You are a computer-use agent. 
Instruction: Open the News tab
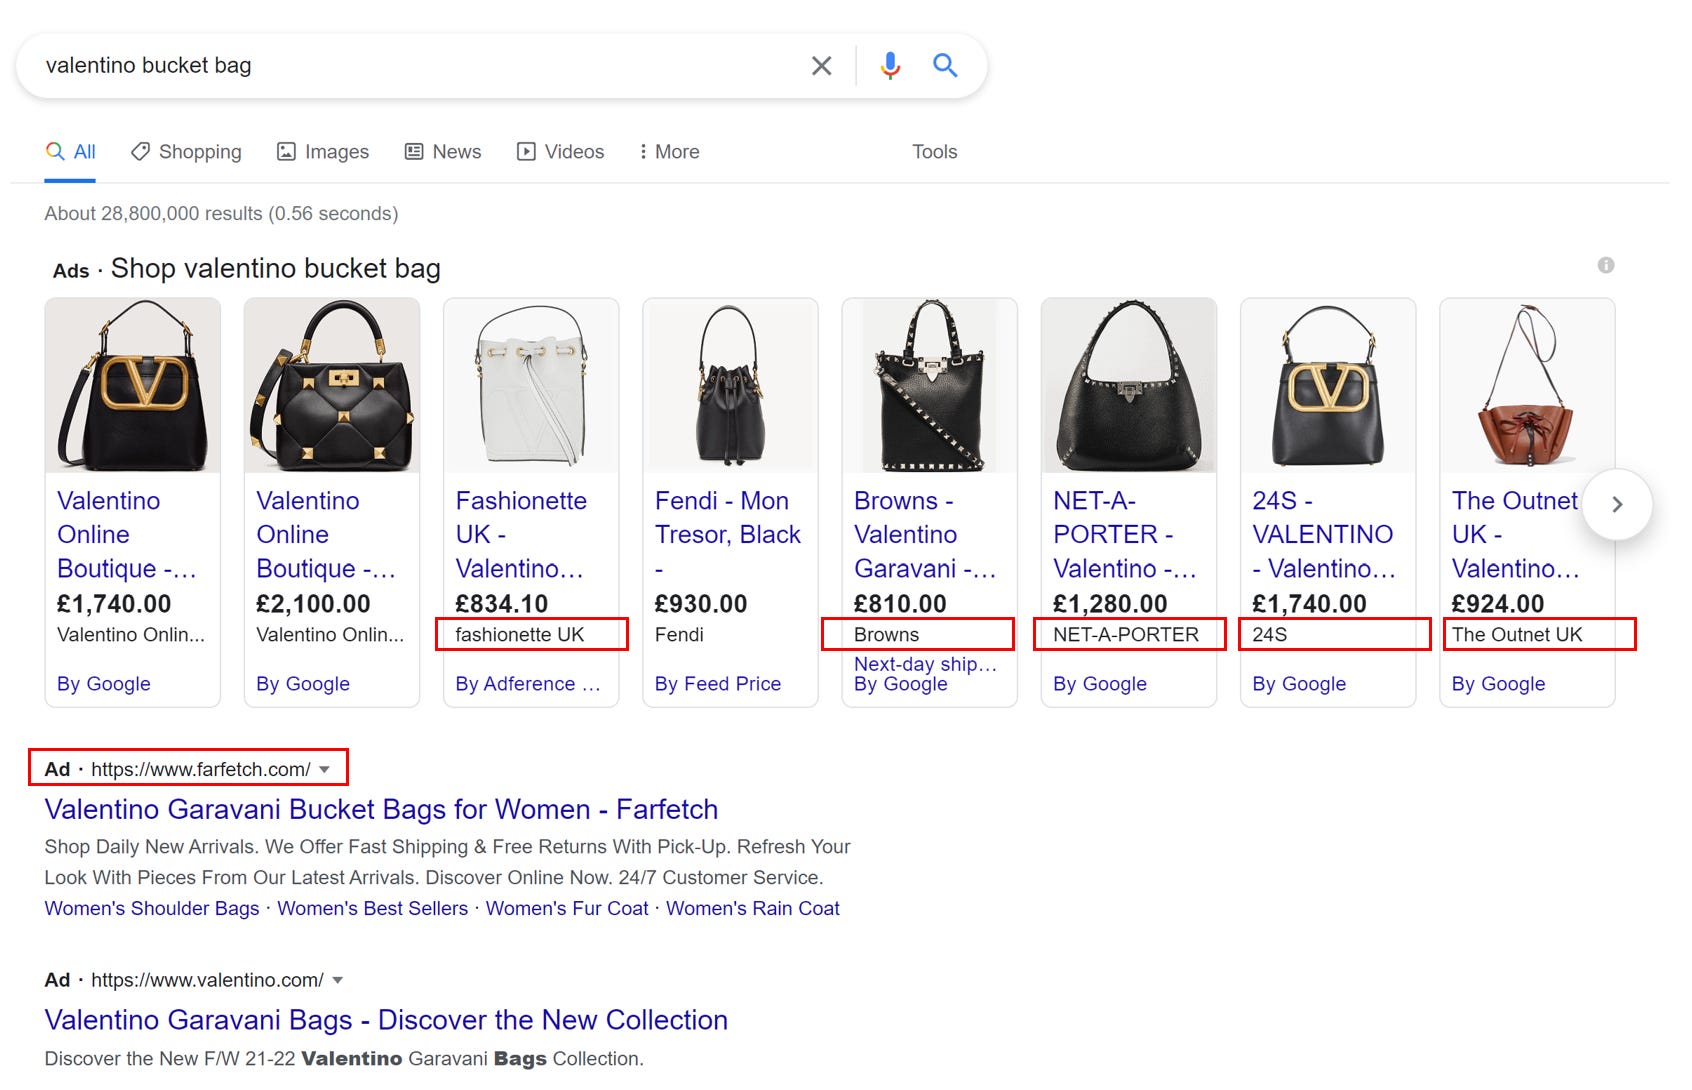click(x=443, y=152)
